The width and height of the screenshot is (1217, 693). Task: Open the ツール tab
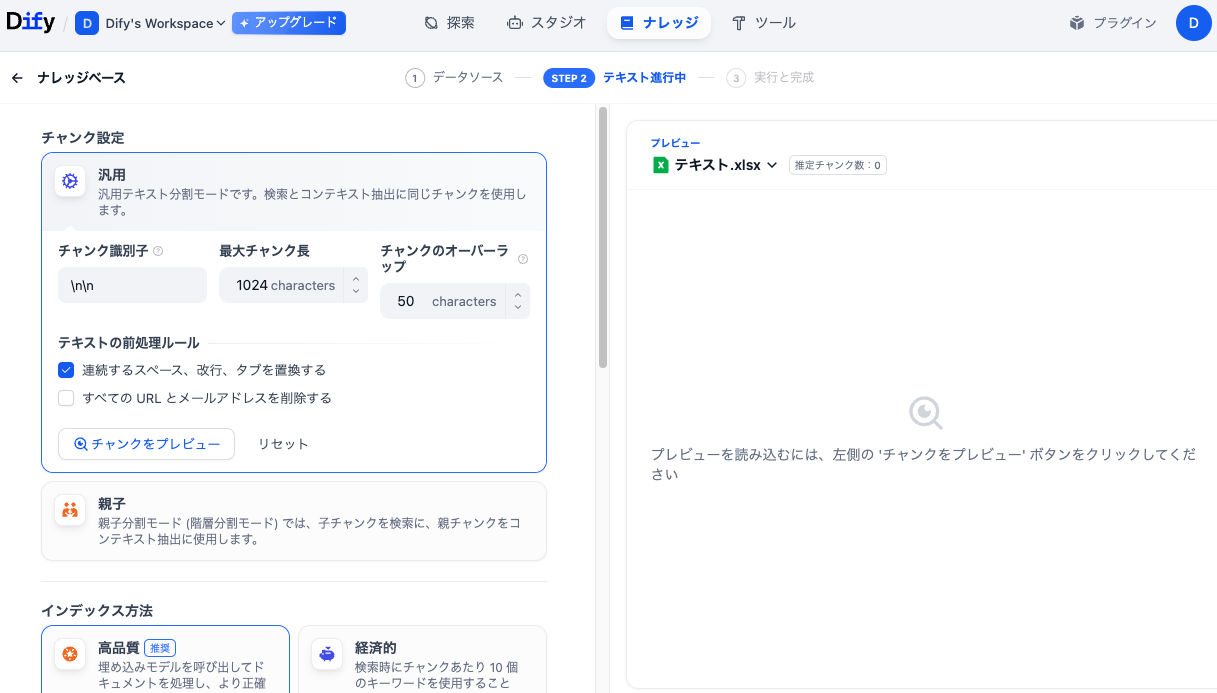[763, 23]
